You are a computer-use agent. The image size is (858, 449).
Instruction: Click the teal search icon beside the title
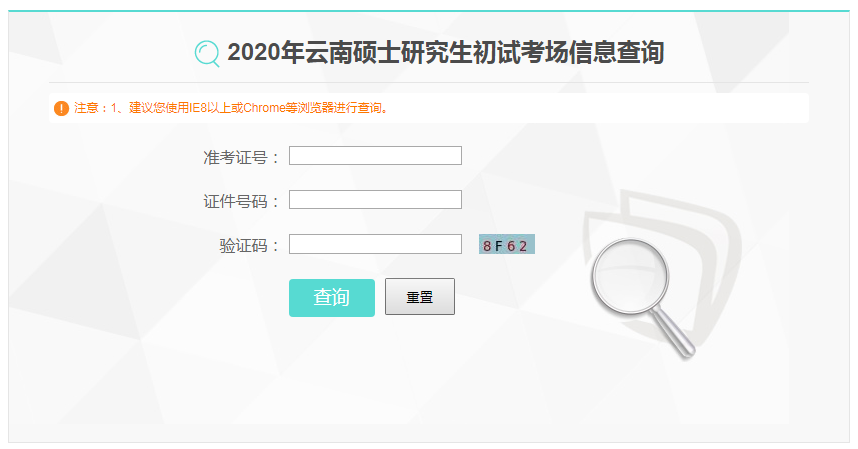(x=207, y=54)
